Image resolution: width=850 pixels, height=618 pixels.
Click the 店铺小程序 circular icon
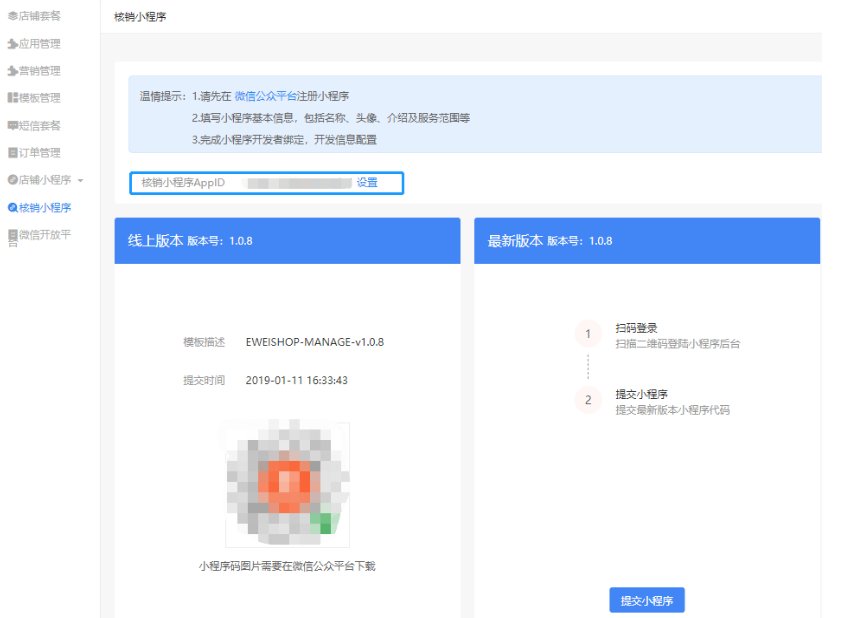click(12, 180)
